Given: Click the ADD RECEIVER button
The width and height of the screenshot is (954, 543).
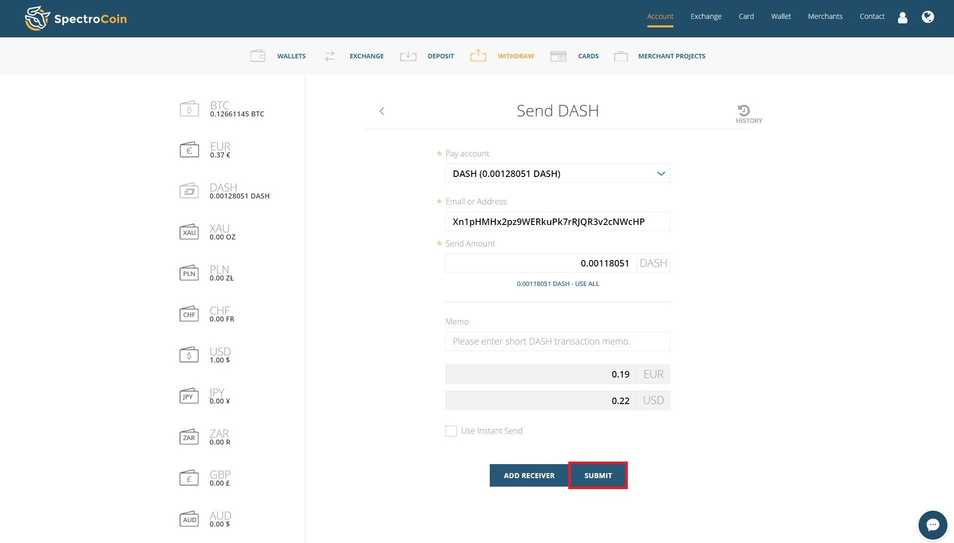Looking at the screenshot, I should point(529,475).
